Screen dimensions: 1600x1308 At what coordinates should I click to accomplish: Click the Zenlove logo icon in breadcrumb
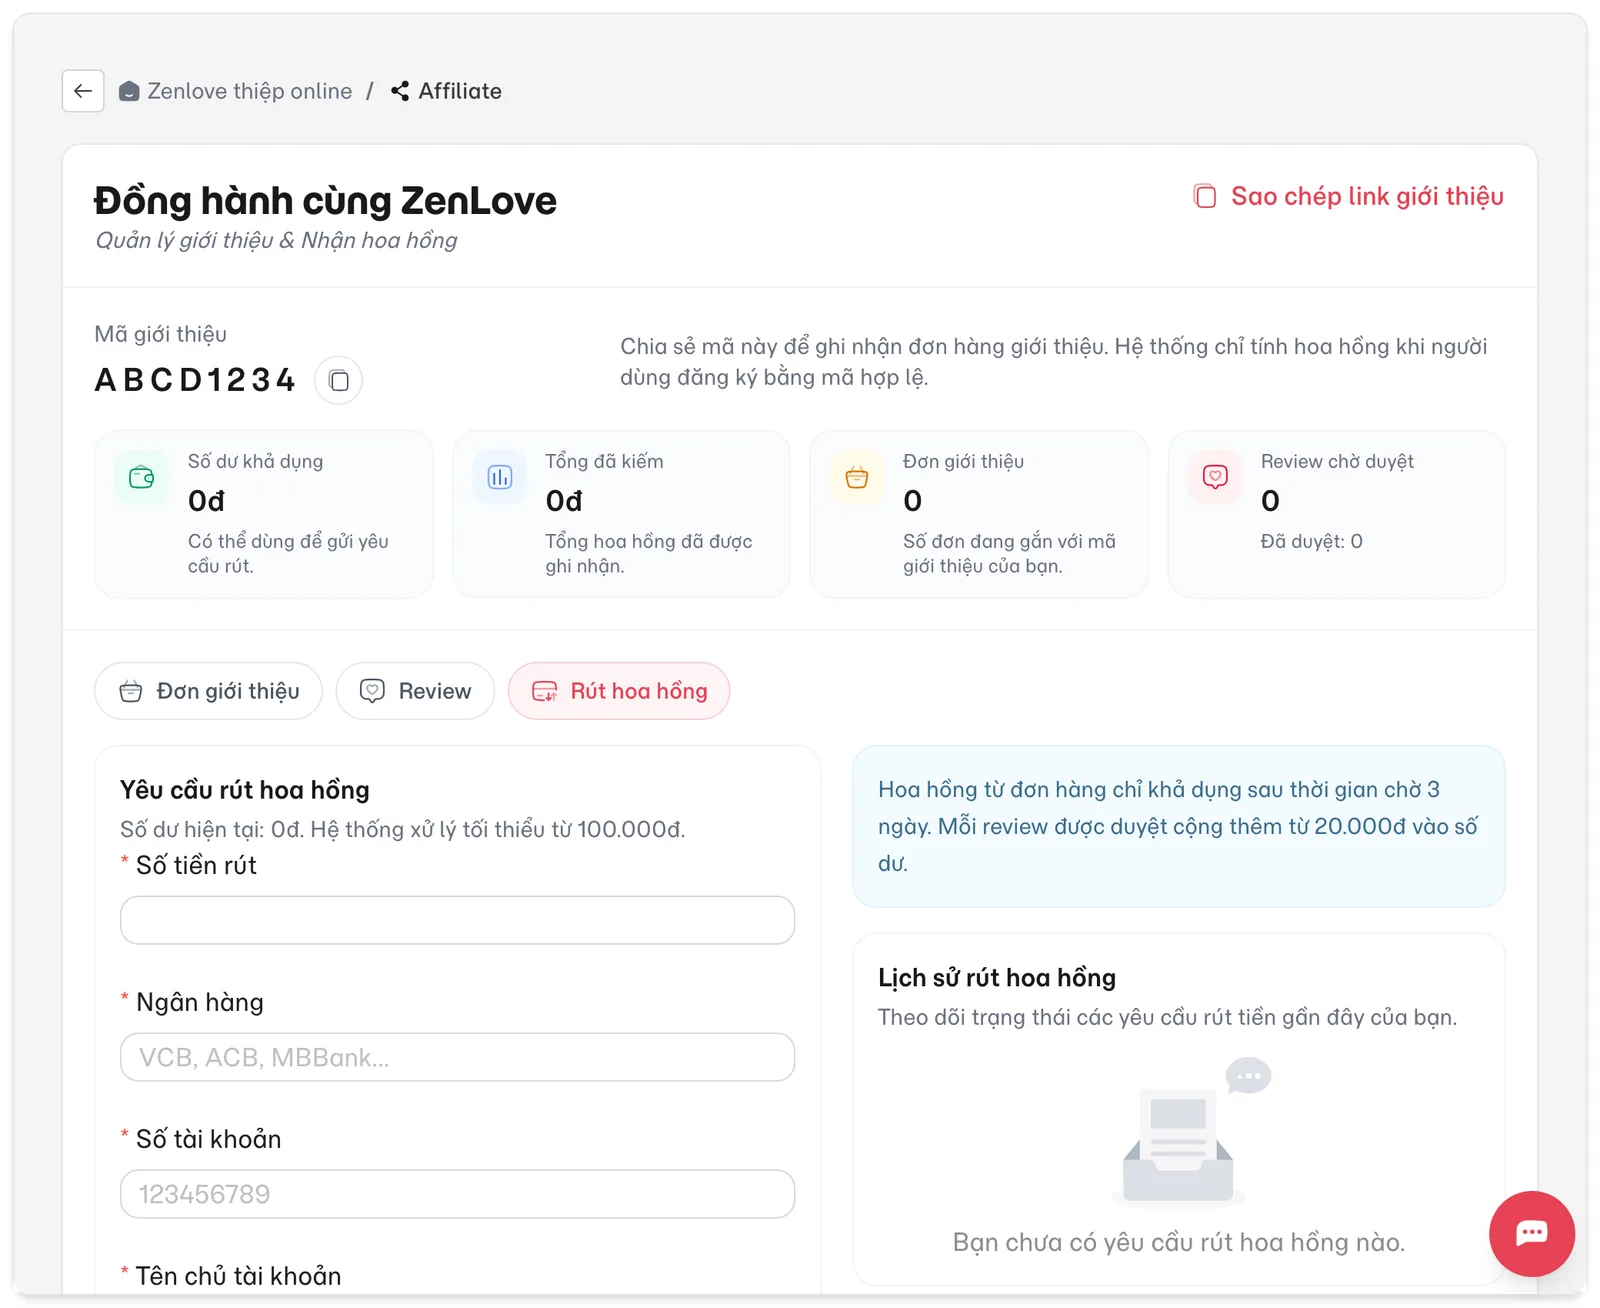[x=129, y=91]
